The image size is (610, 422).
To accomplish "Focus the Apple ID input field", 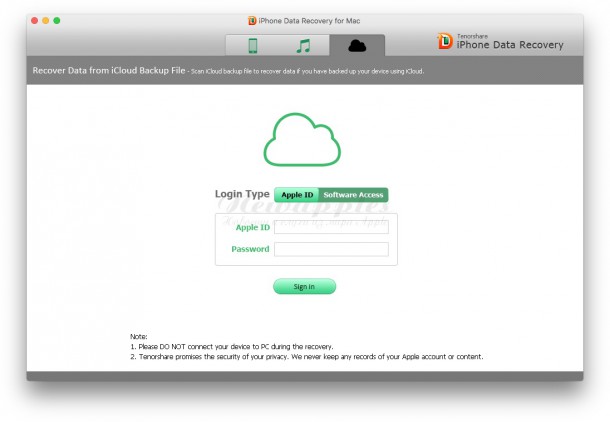I will tap(331, 227).
